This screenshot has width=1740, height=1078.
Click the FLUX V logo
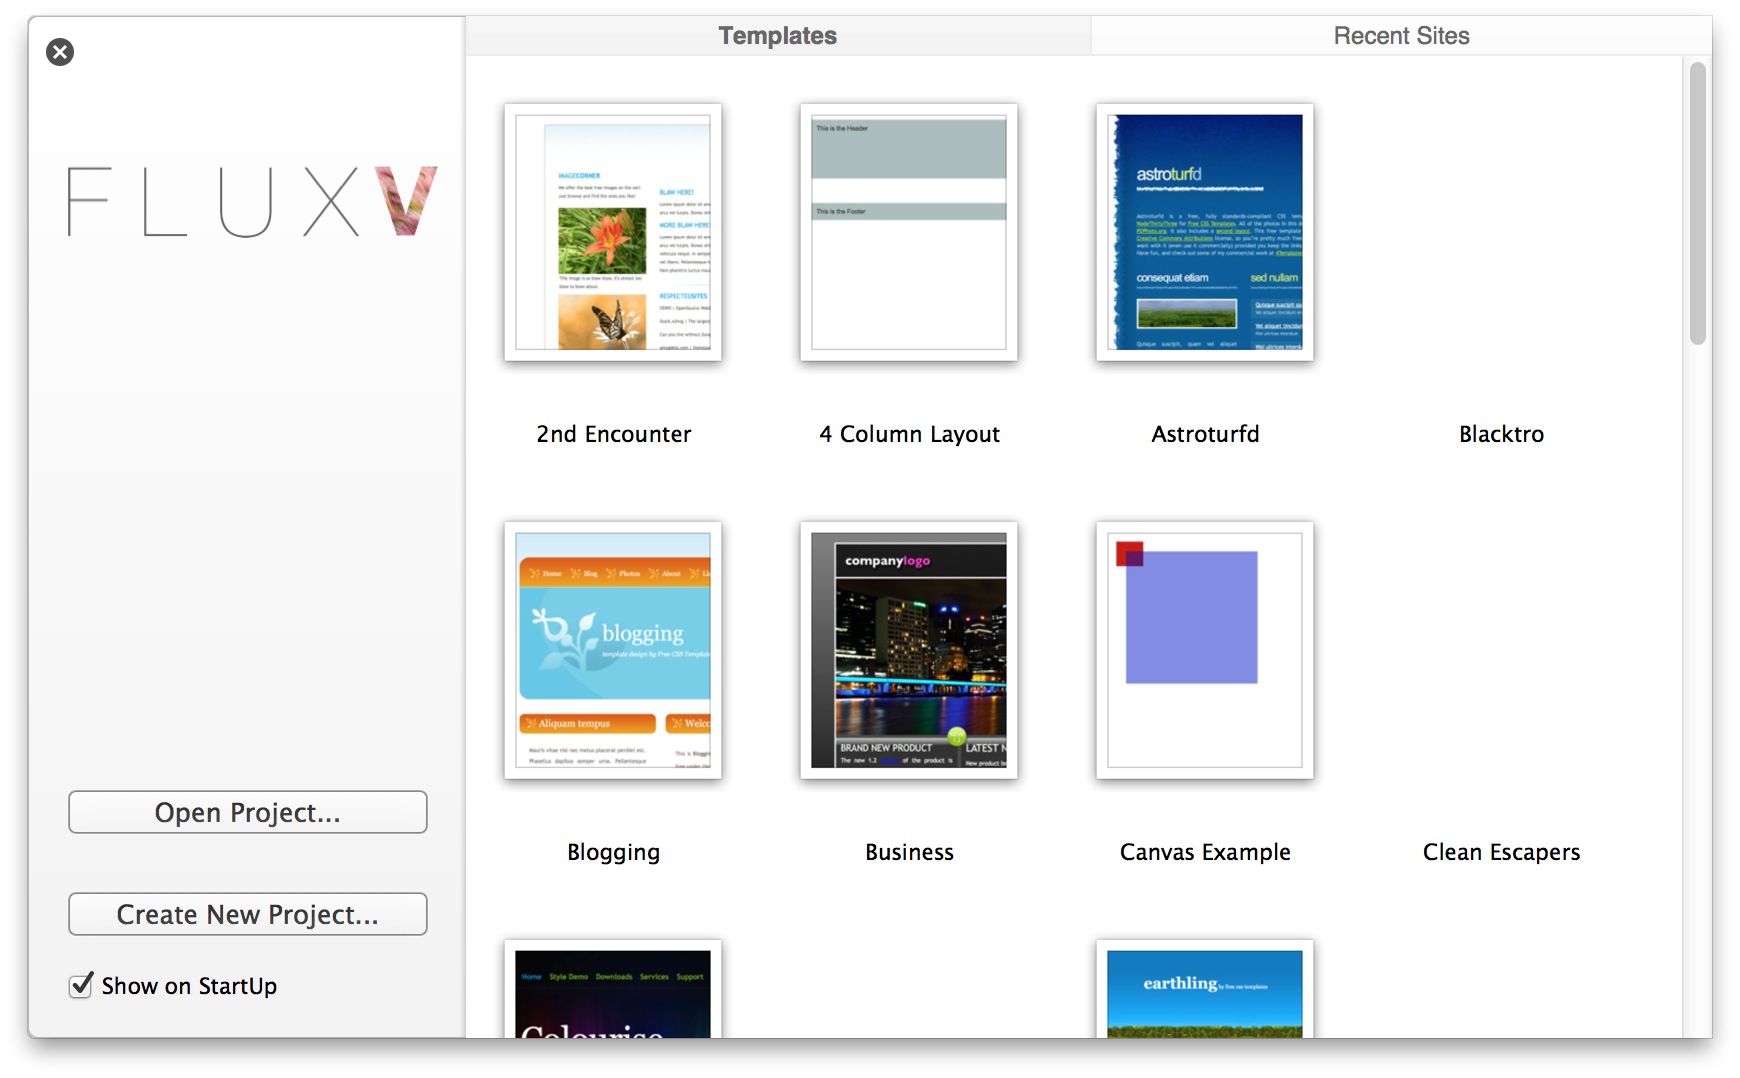[252, 202]
